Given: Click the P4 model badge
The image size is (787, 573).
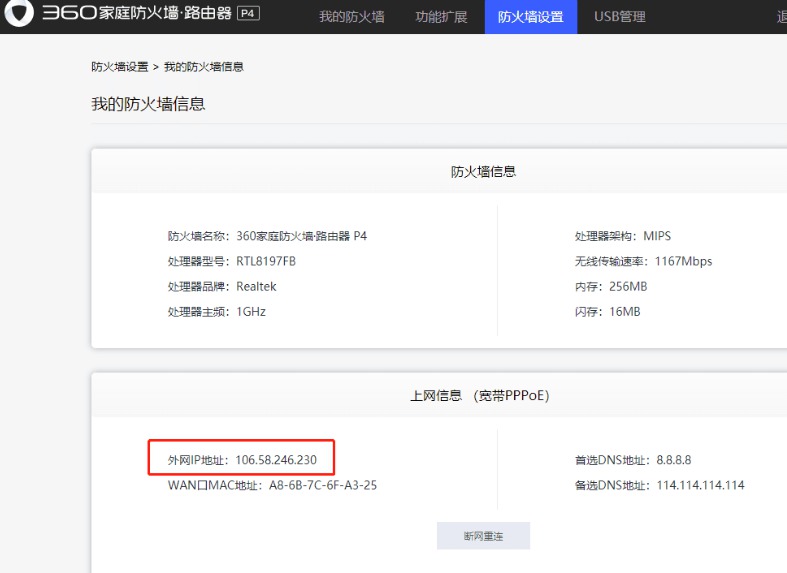Looking at the screenshot, I should [x=248, y=13].
